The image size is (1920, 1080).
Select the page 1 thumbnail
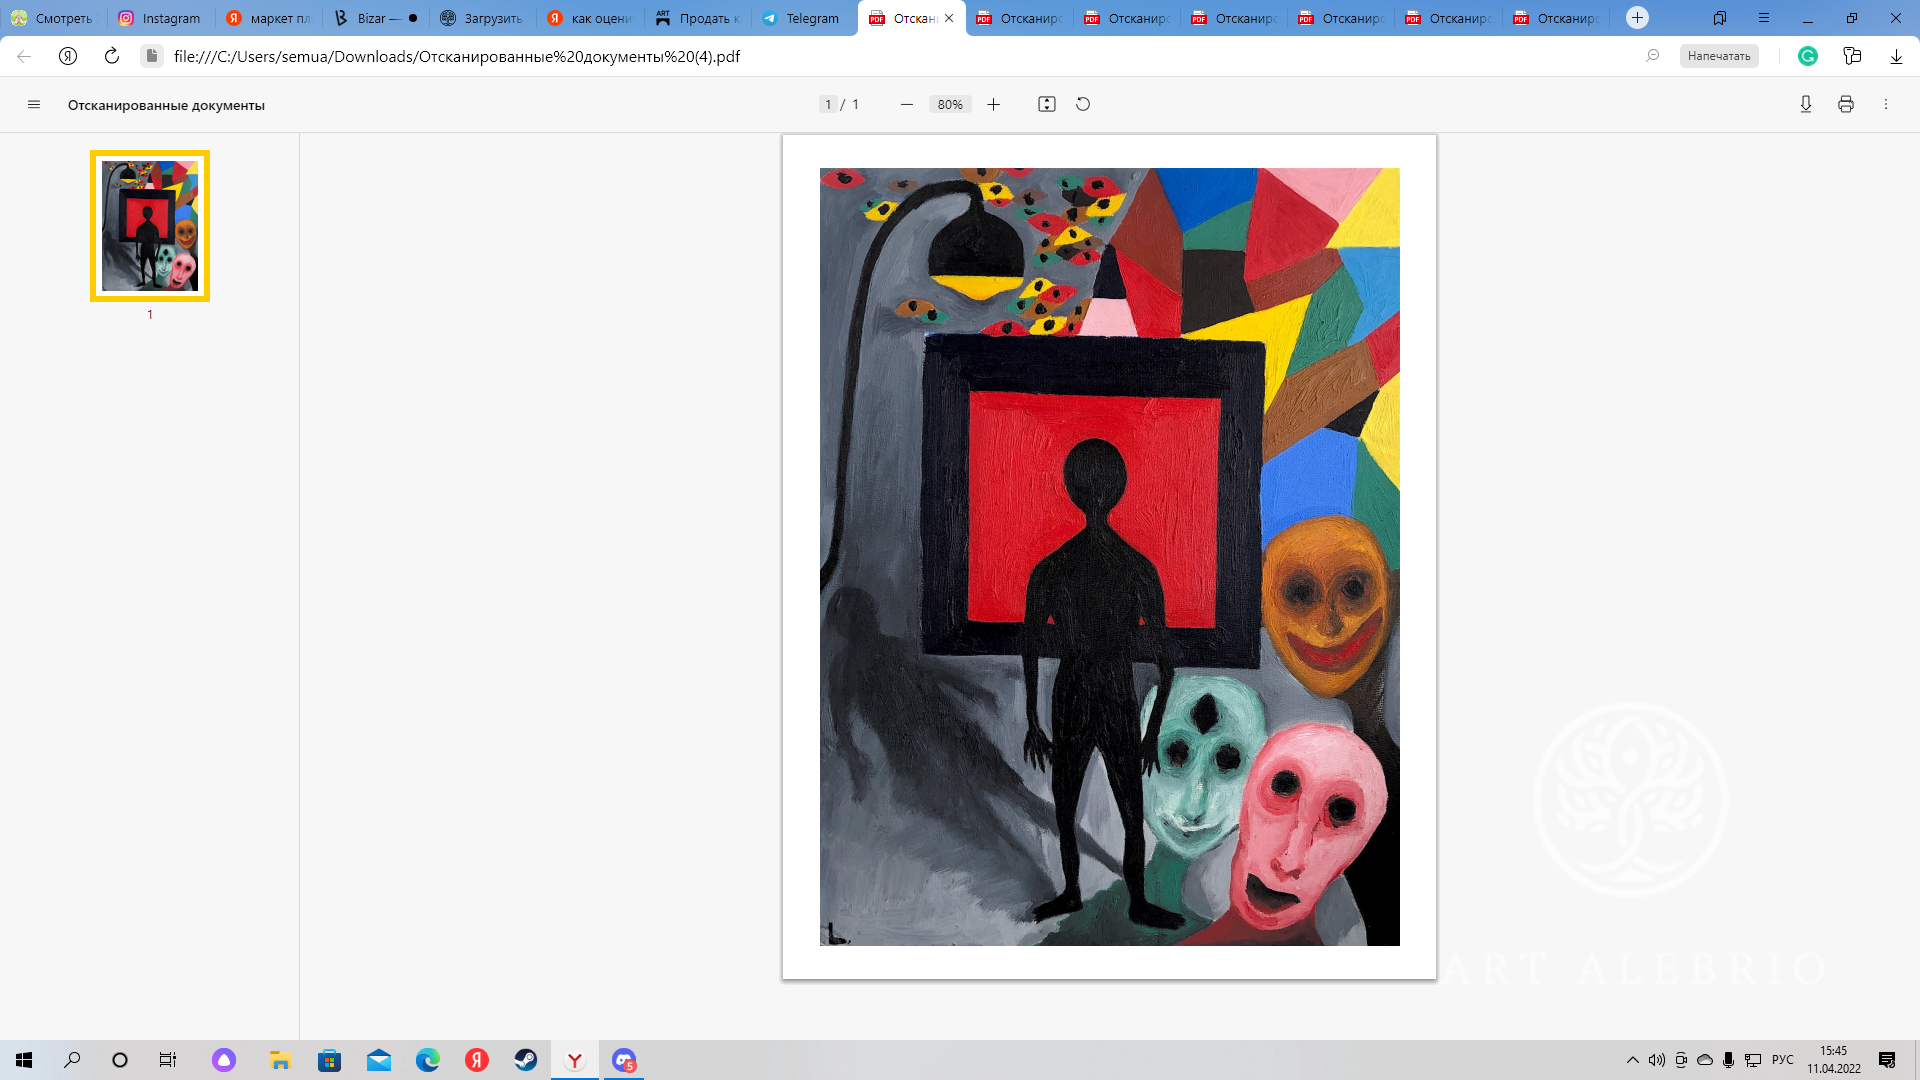click(150, 226)
